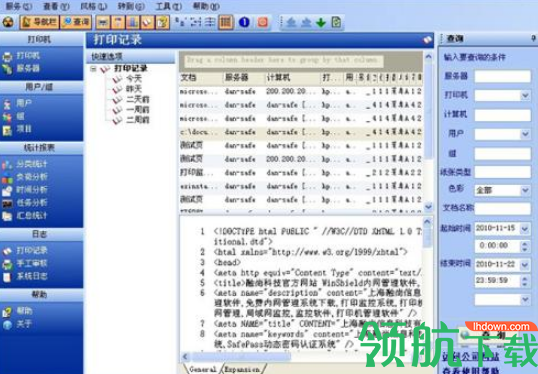The height and width of the screenshot is (374, 538).
Task: Open the 色彩 dropdown showing 全部
Action: (x=525, y=190)
